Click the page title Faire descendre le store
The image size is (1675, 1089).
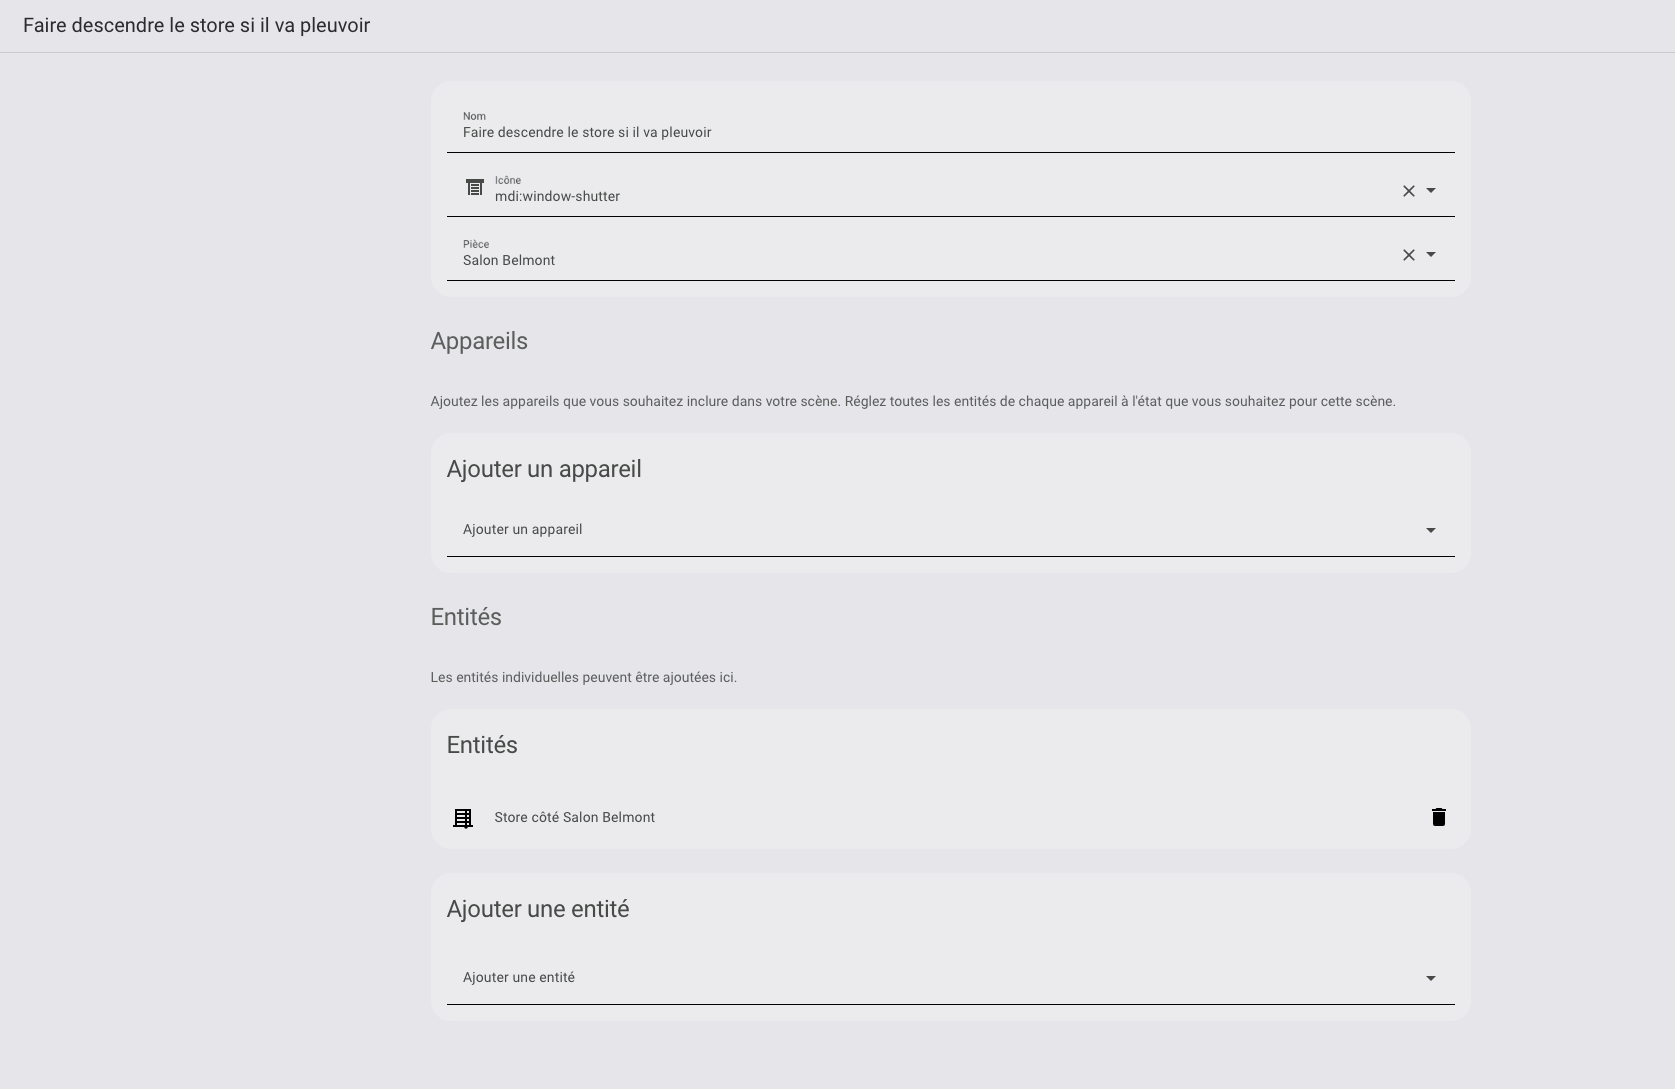pos(196,25)
